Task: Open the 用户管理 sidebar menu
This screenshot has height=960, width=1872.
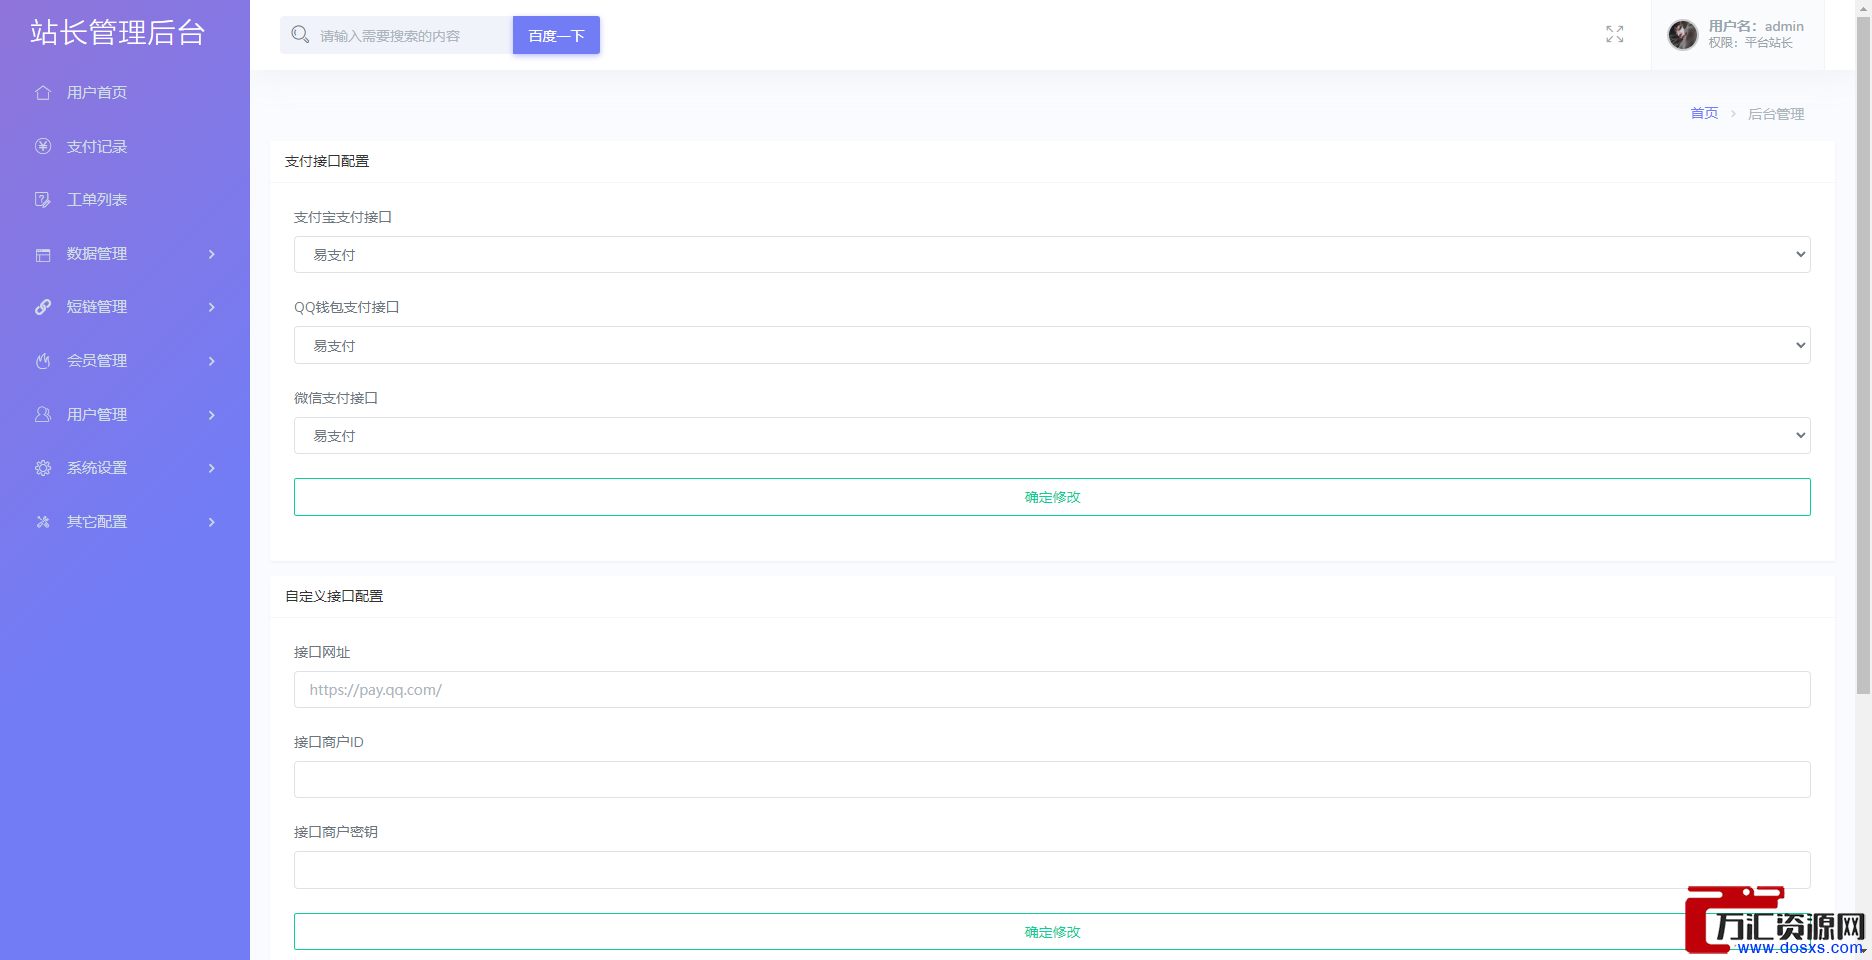Action: [x=97, y=415]
